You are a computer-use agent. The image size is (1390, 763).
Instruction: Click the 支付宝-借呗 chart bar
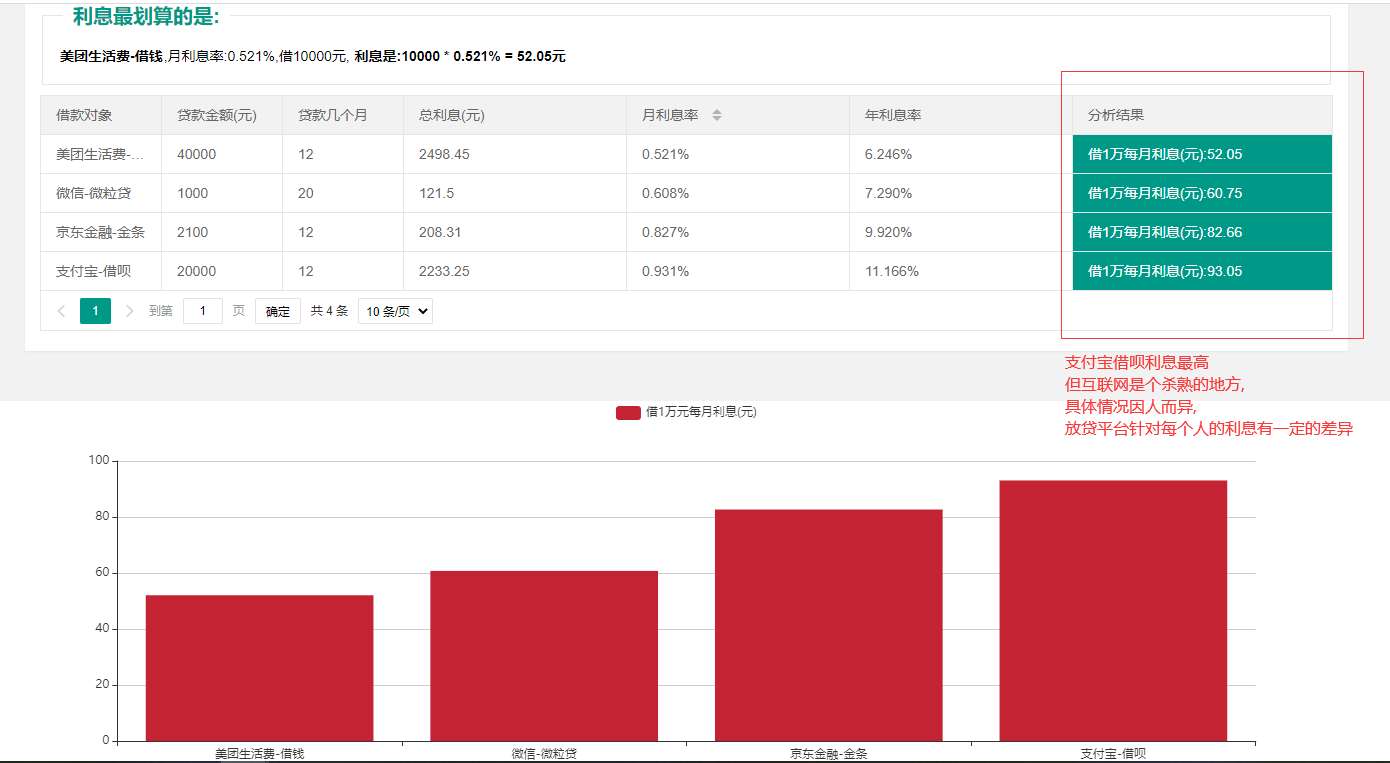[x=1113, y=611]
